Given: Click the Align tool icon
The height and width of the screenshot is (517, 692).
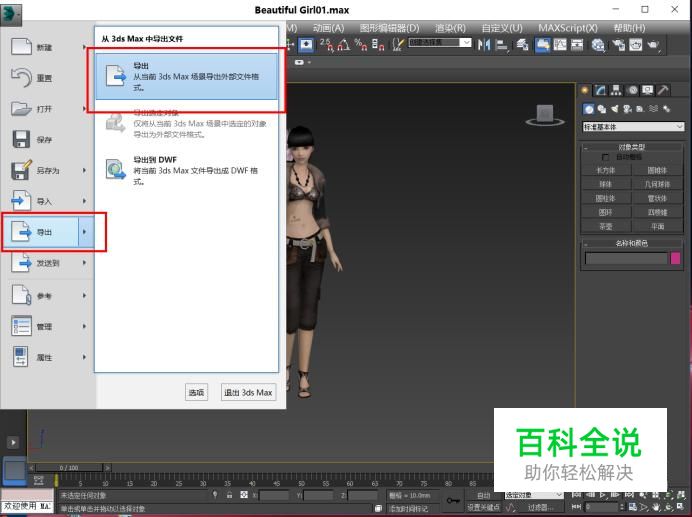Looking at the screenshot, I should 501,45.
